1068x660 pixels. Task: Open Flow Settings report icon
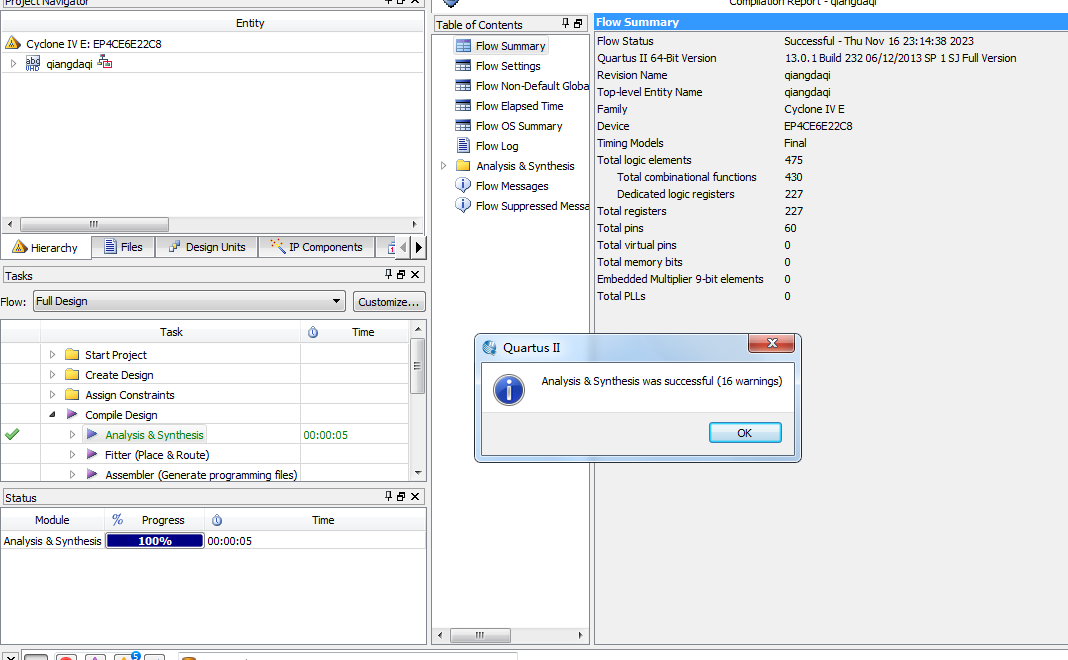tap(463, 65)
